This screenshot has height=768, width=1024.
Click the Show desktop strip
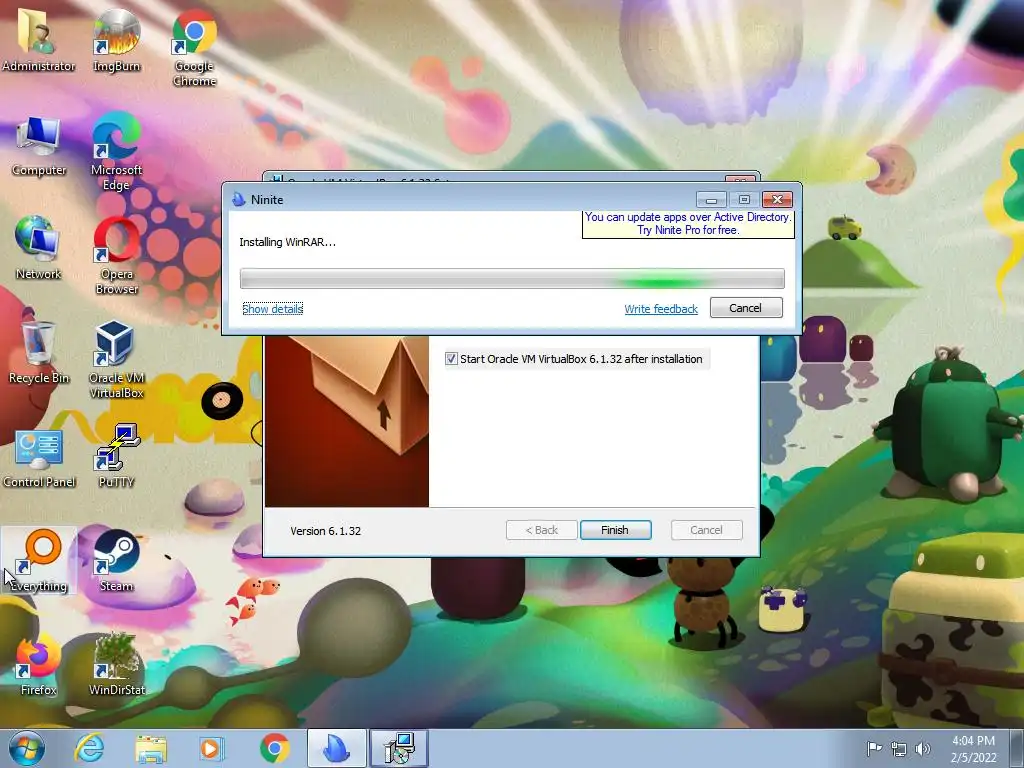(1017, 748)
